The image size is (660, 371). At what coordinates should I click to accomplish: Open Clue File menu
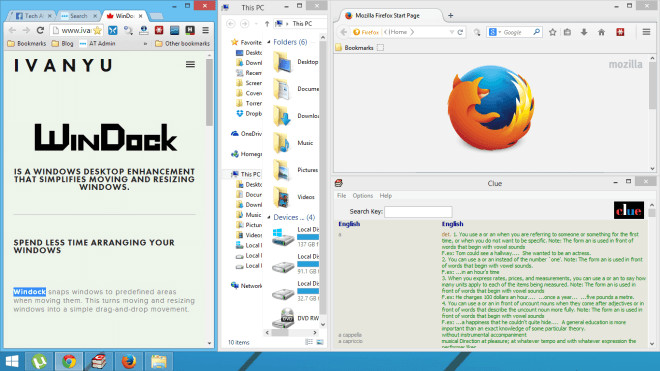(x=341, y=196)
